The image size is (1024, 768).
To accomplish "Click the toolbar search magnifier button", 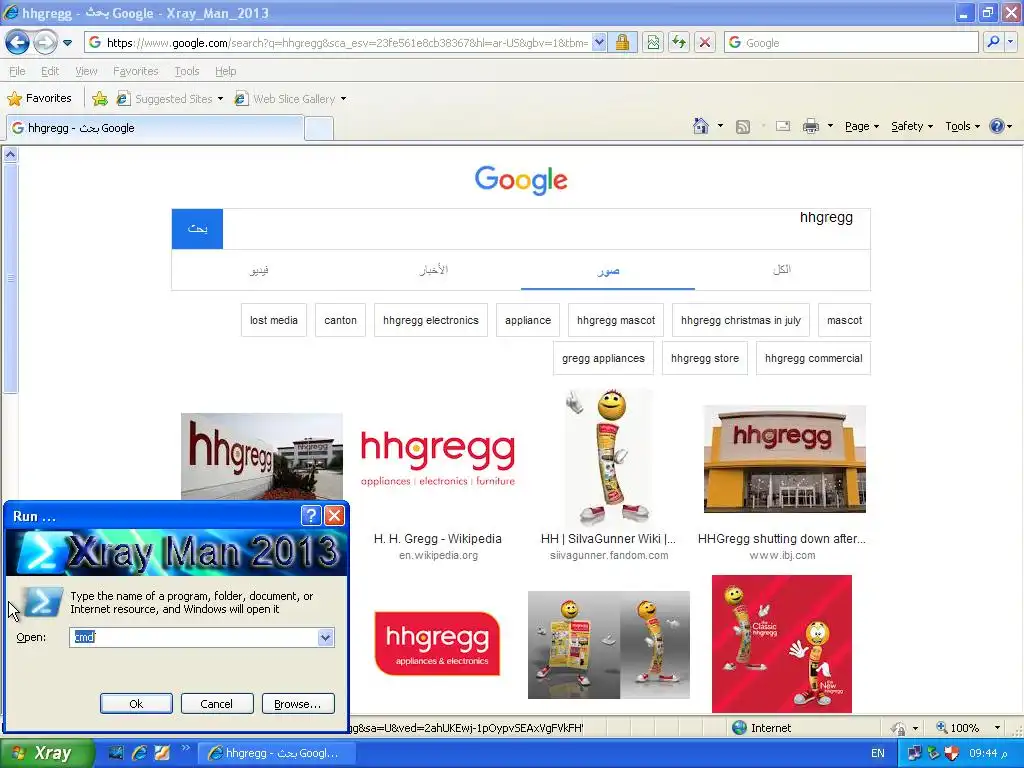I will [x=993, y=43].
